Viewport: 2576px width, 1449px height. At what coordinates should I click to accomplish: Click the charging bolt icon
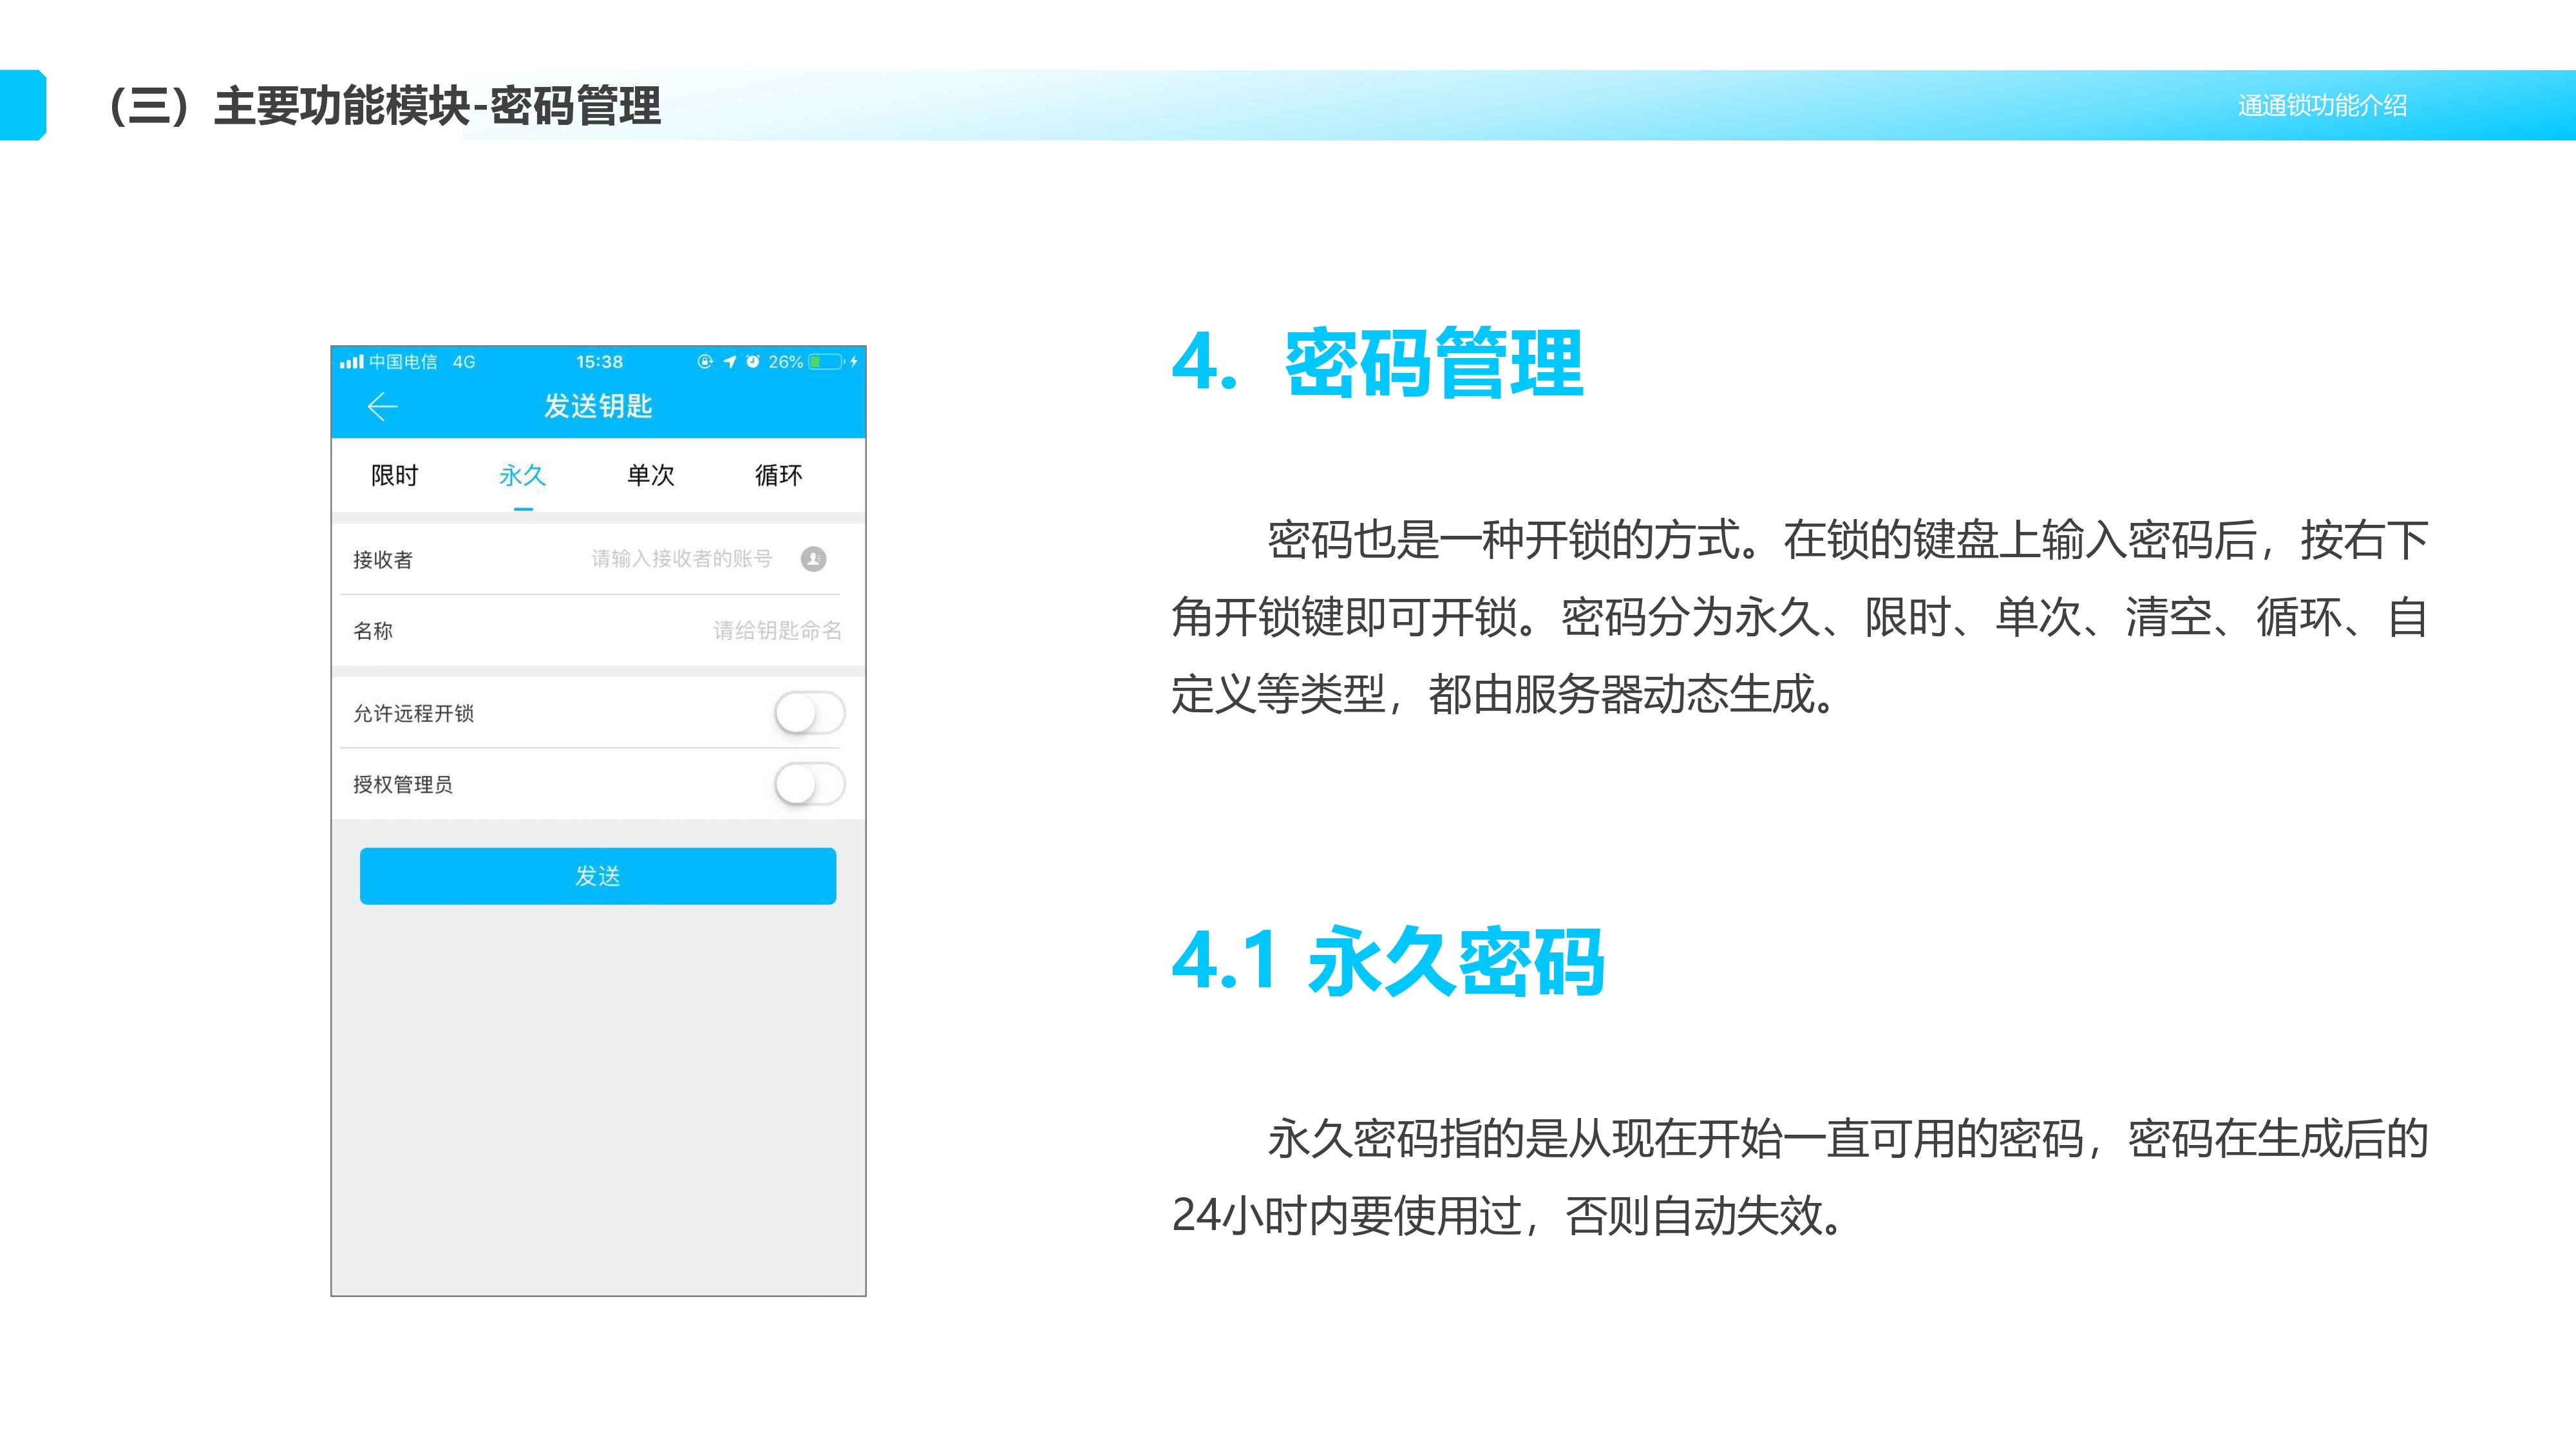pos(854,362)
